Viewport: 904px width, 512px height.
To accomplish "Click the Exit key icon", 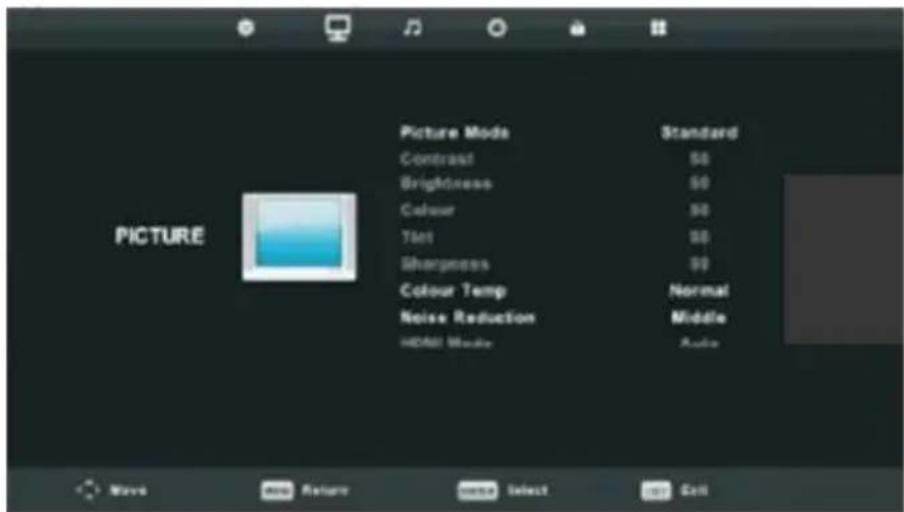I will [x=657, y=491].
